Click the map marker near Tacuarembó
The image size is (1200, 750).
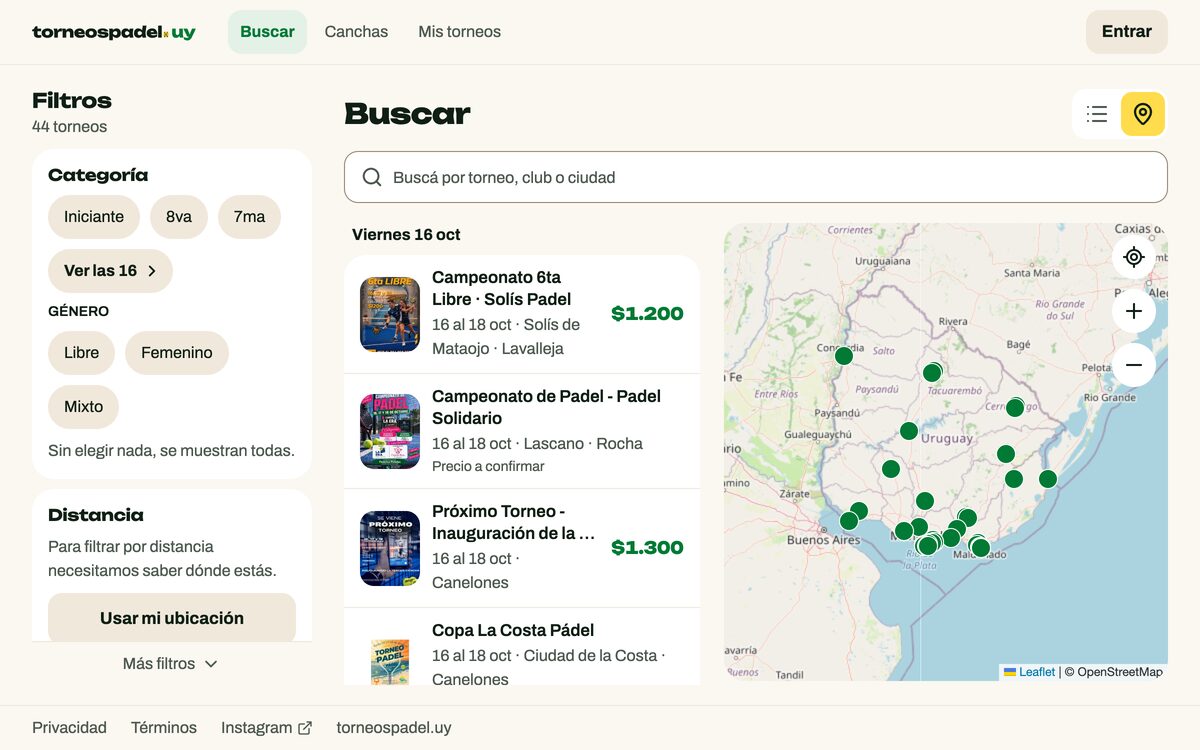[932, 372]
